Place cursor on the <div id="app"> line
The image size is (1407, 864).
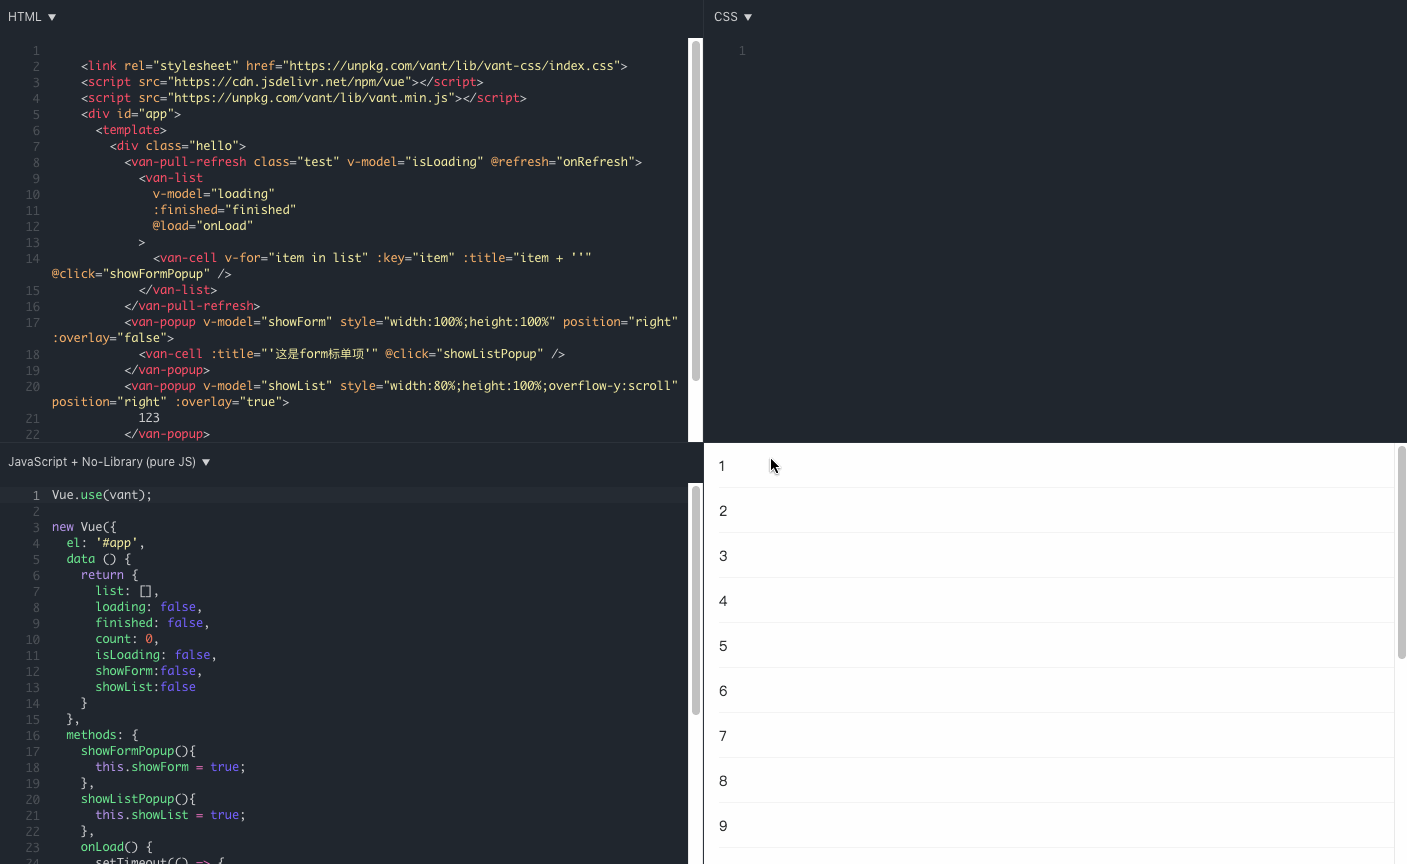(x=131, y=114)
